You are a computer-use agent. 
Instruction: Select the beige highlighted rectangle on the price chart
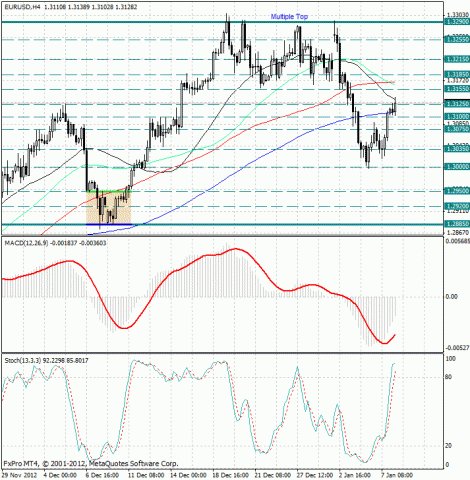(x=109, y=208)
